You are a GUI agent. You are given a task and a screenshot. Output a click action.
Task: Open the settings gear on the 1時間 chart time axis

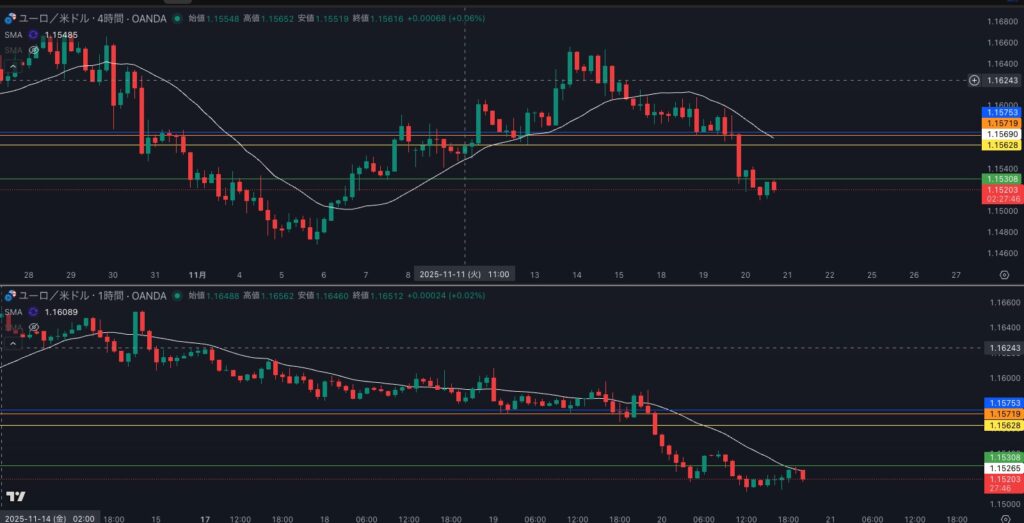(x=1003, y=519)
